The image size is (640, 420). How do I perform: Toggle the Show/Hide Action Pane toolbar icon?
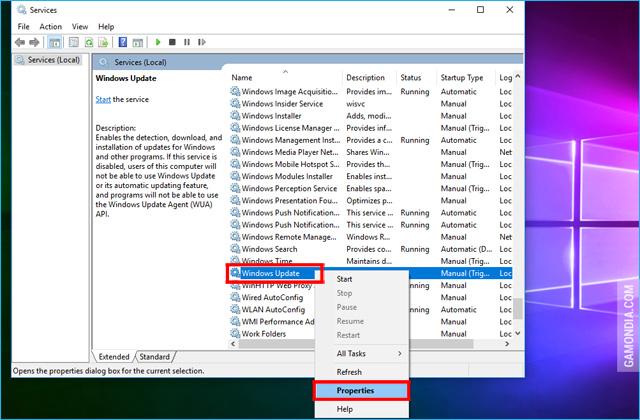click(138, 42)
